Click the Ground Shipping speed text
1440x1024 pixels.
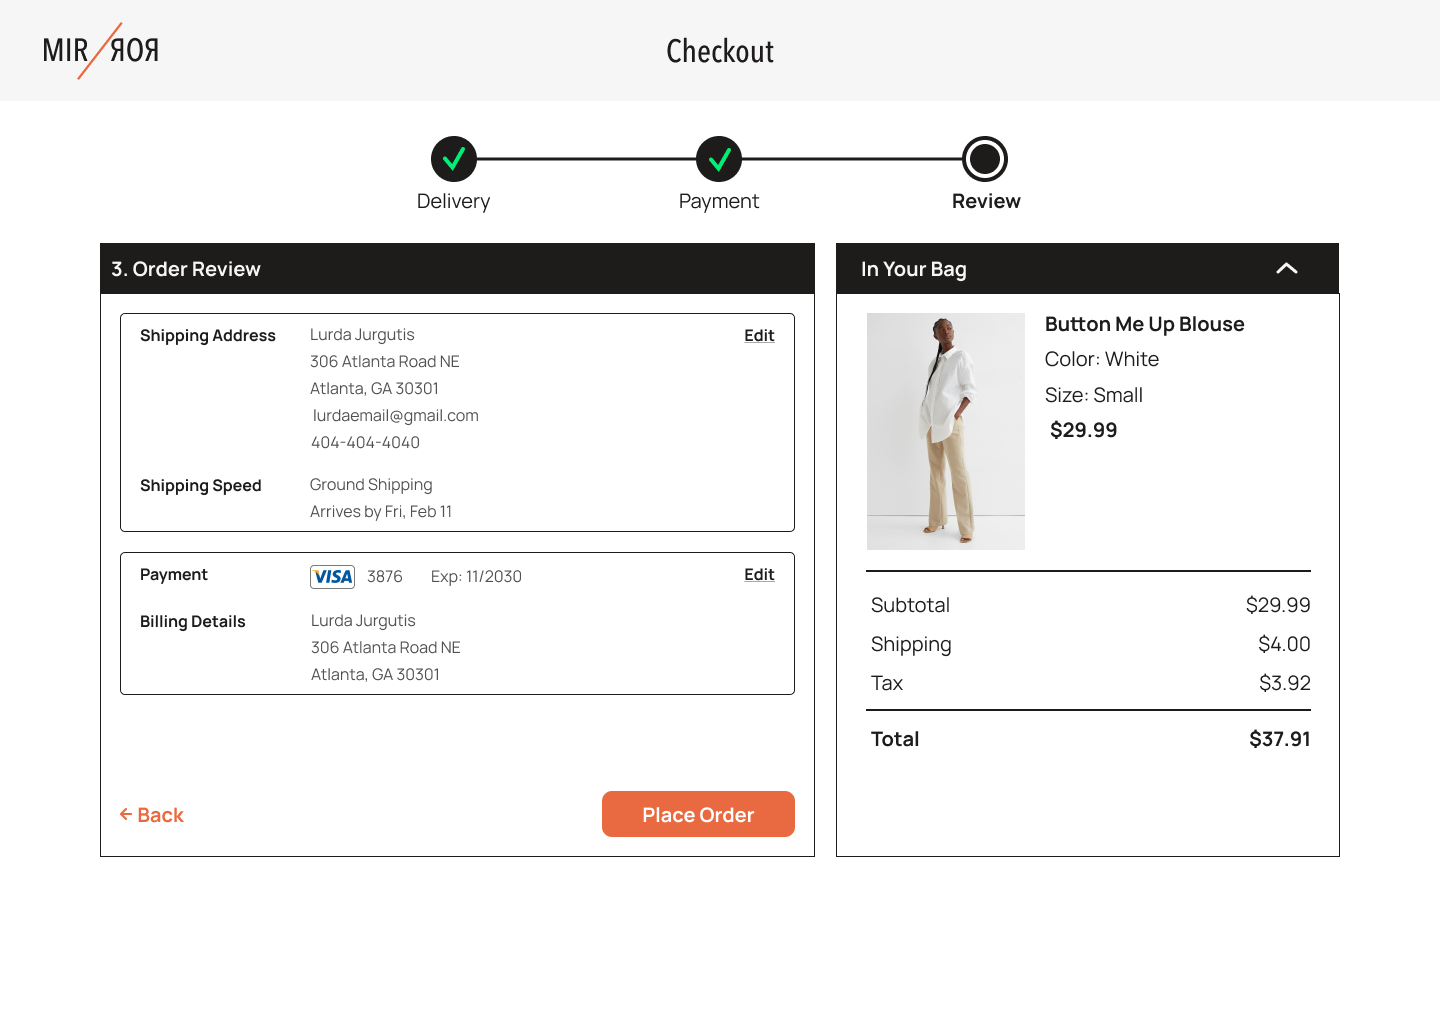(x=371, y=485)
